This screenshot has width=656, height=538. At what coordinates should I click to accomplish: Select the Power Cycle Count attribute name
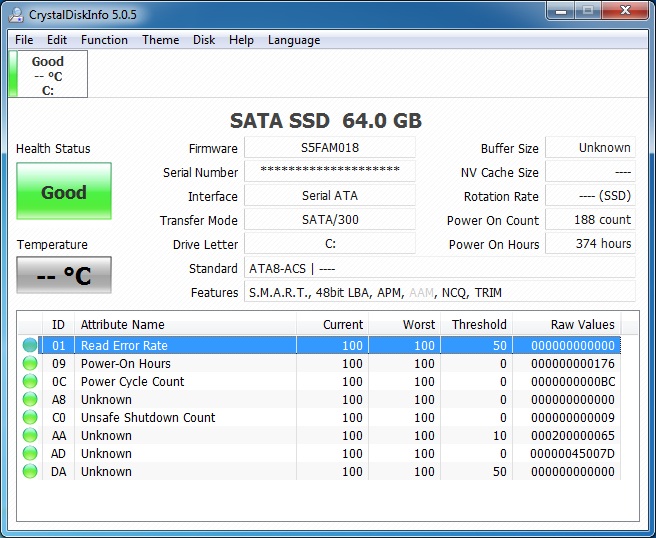pyautogui.click(x=133, y=382)
